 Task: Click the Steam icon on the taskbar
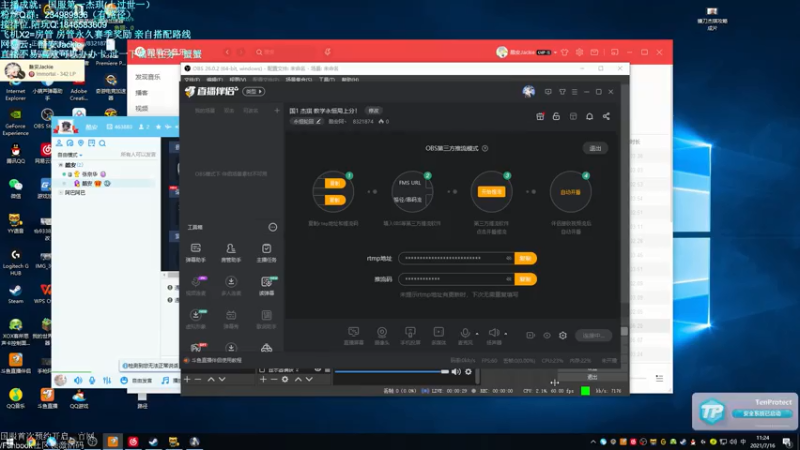(x=153, y=441)
